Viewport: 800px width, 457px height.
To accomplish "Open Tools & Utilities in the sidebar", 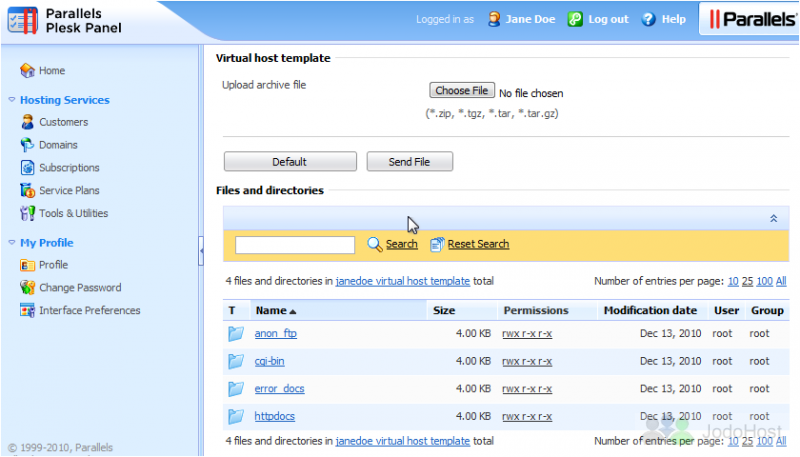I will 74,213.
